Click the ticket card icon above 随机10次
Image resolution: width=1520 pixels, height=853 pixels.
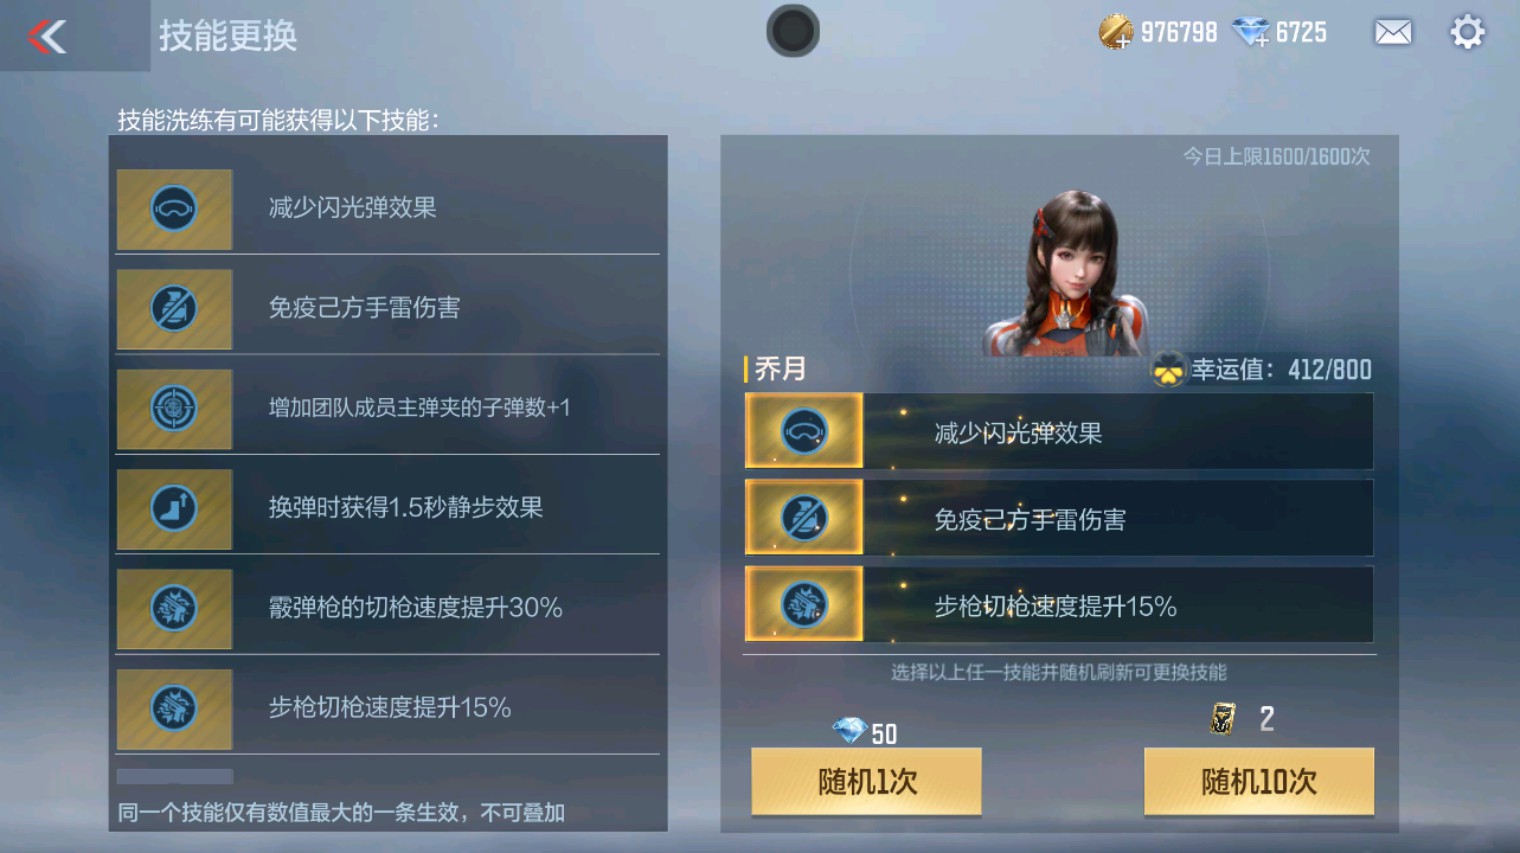(1222, 718)
